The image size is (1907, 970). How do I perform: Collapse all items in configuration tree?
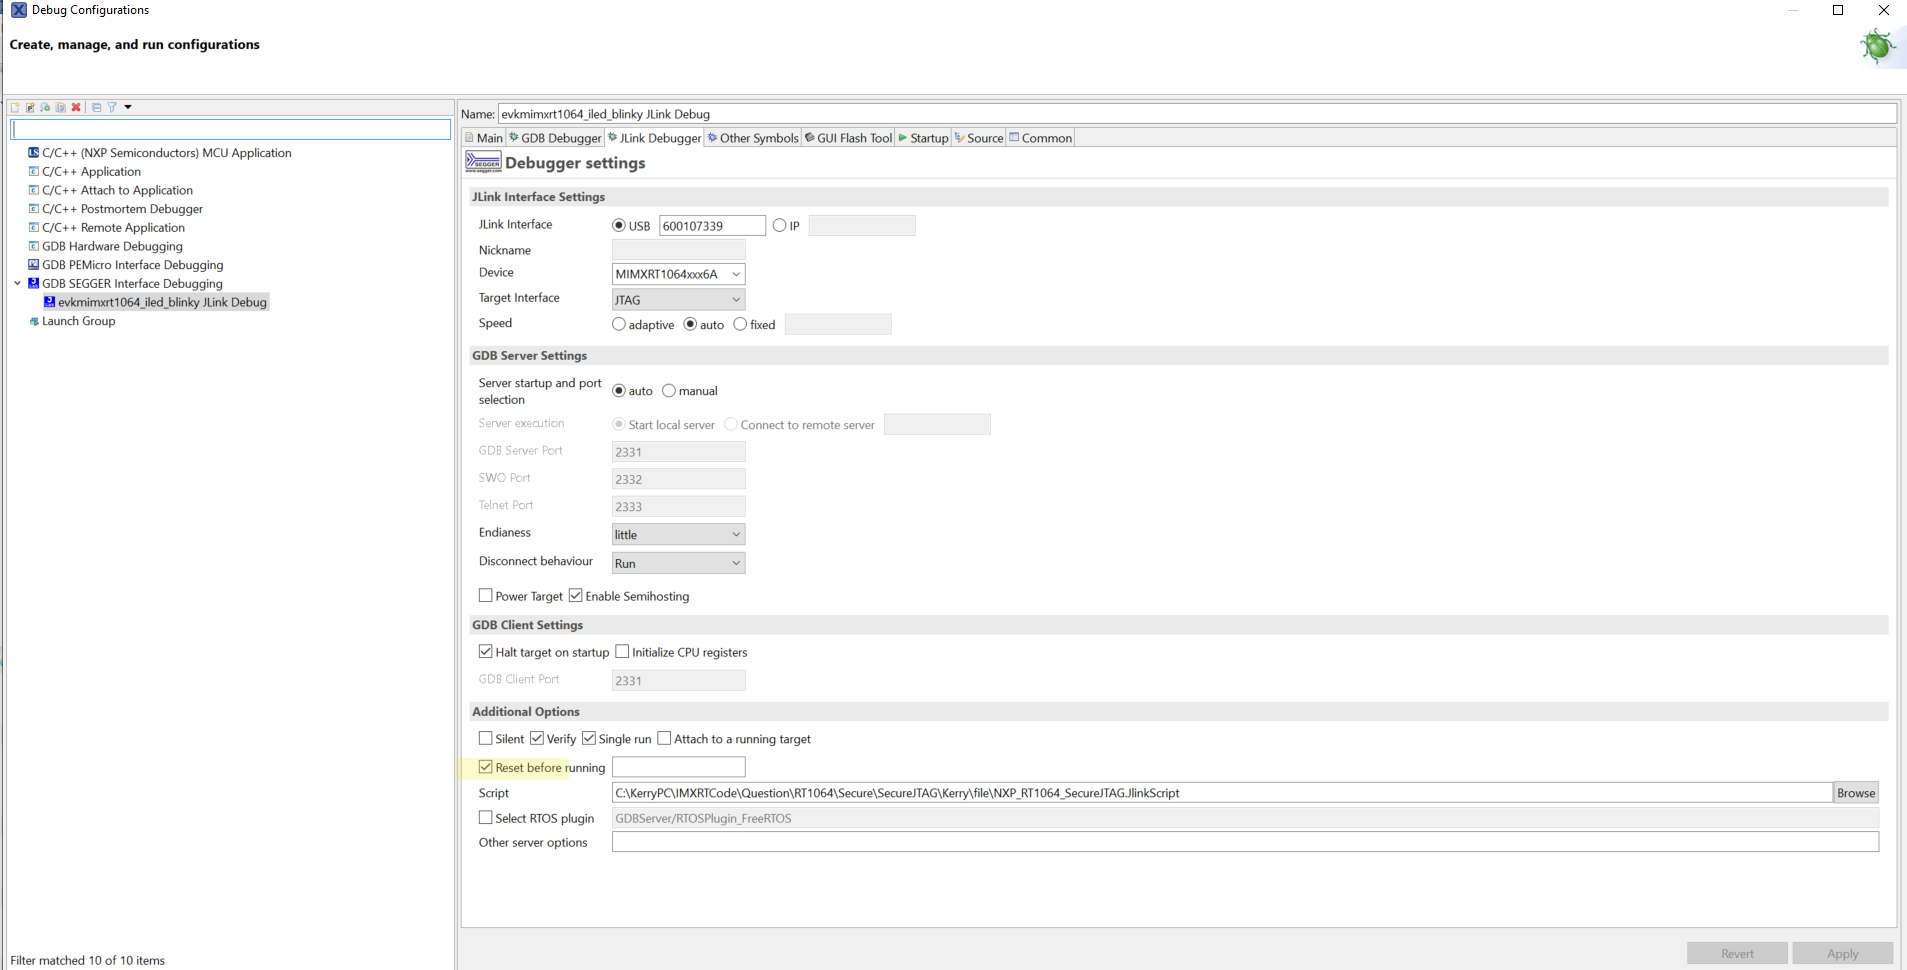96,107
